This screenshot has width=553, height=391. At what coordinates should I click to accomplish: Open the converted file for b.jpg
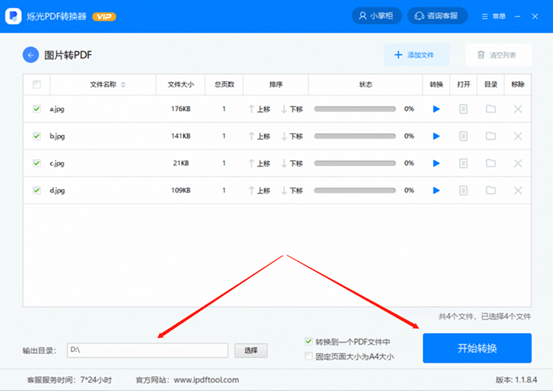(463, 136)
